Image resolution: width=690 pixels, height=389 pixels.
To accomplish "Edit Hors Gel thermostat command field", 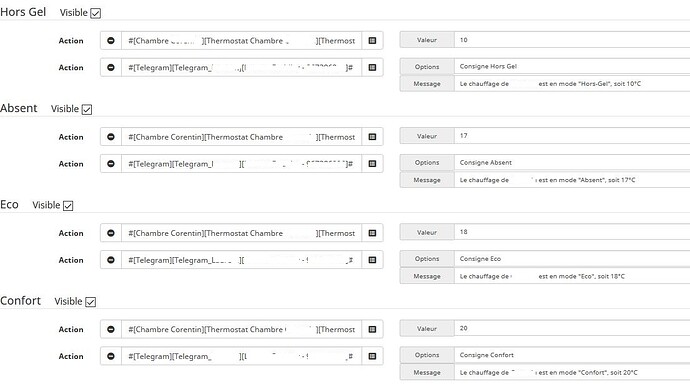I will pos(242,40).
